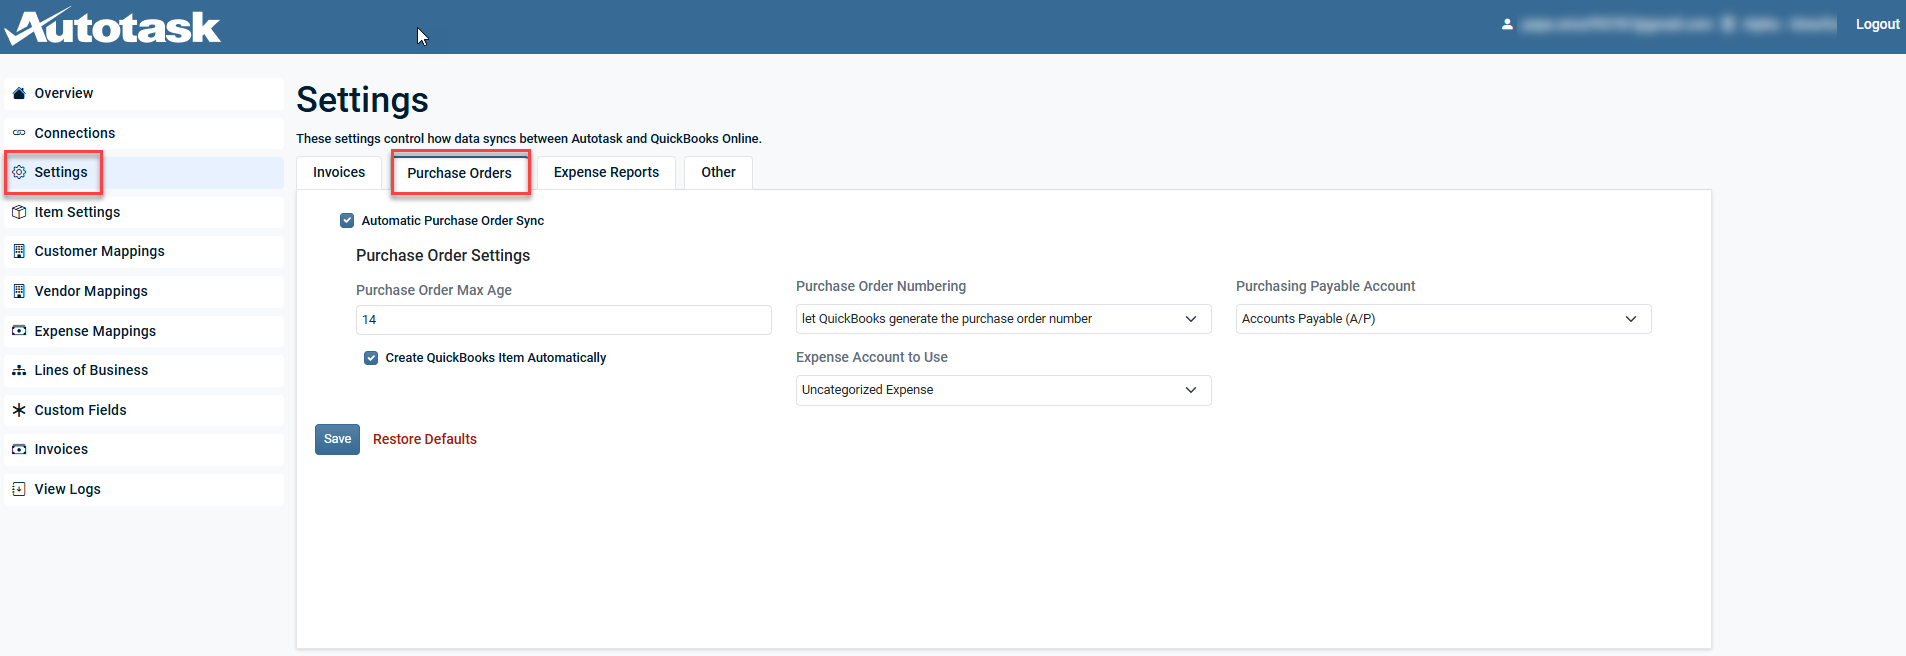Toggle Create QuickBooks Item Automatically checkbox
This screenshot has height=656, width=1906.
(371, 358)
